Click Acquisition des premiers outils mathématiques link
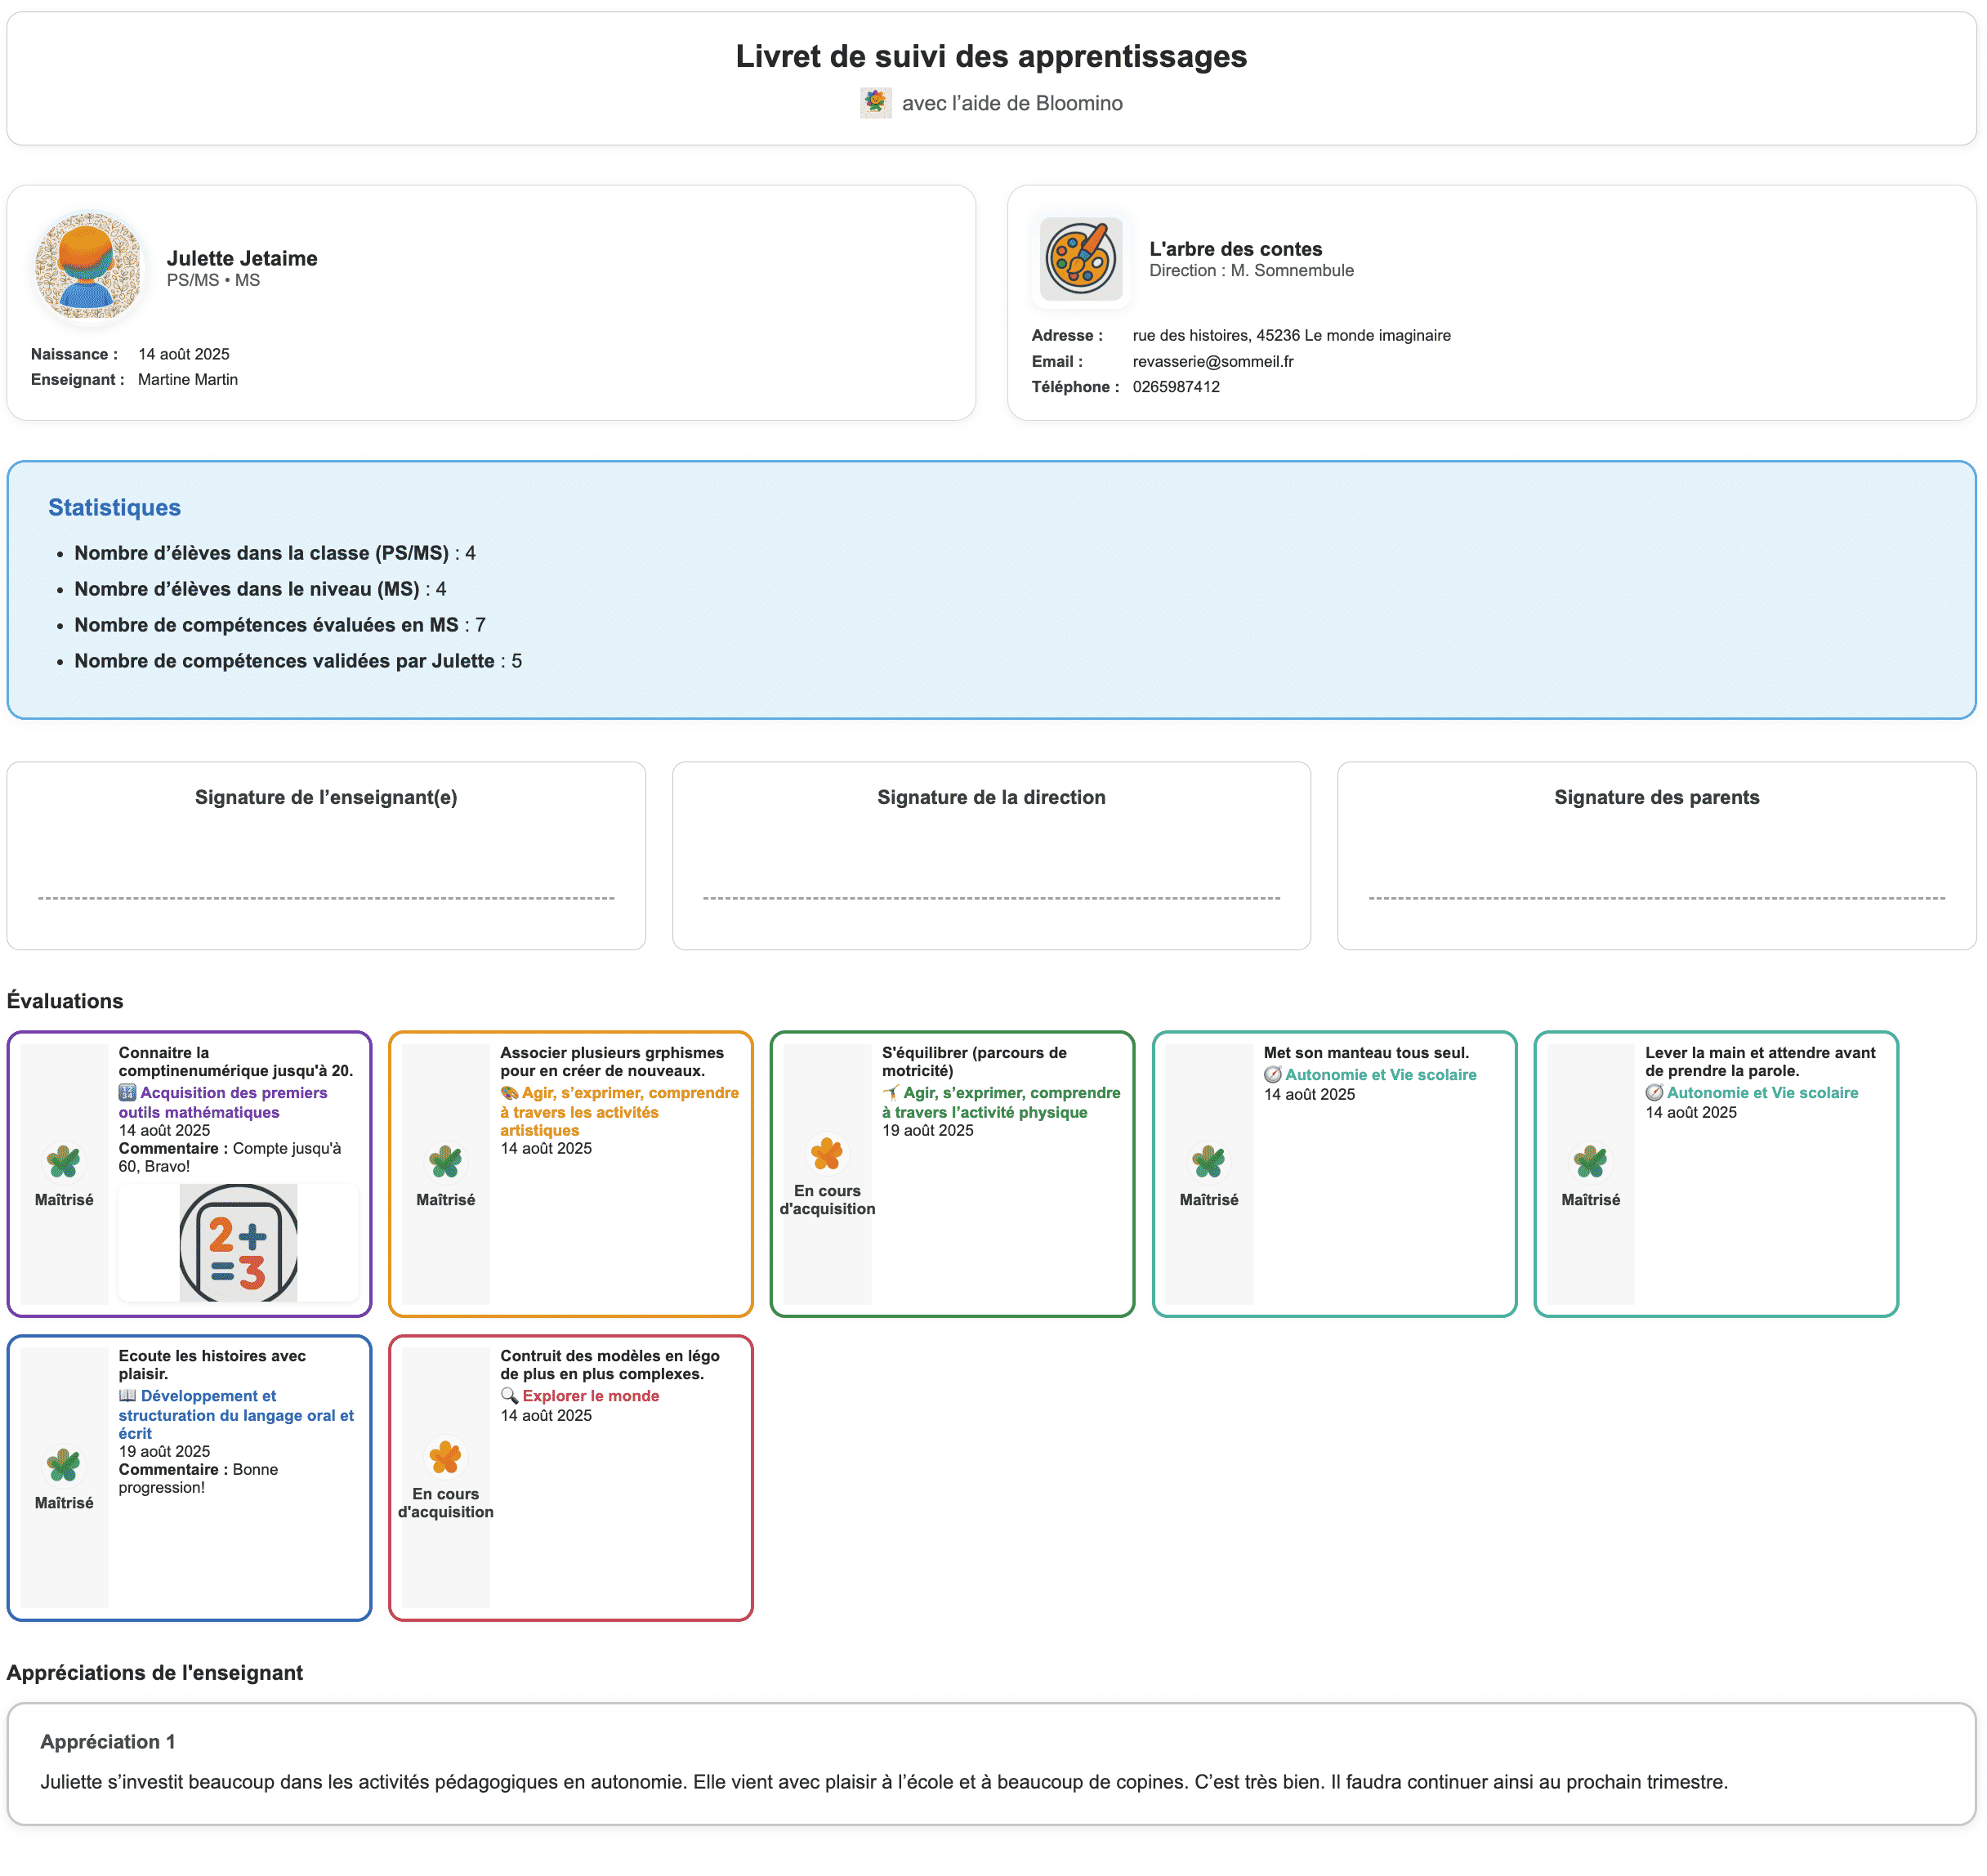The image size is (1987, 1876). click(222, 1102)
